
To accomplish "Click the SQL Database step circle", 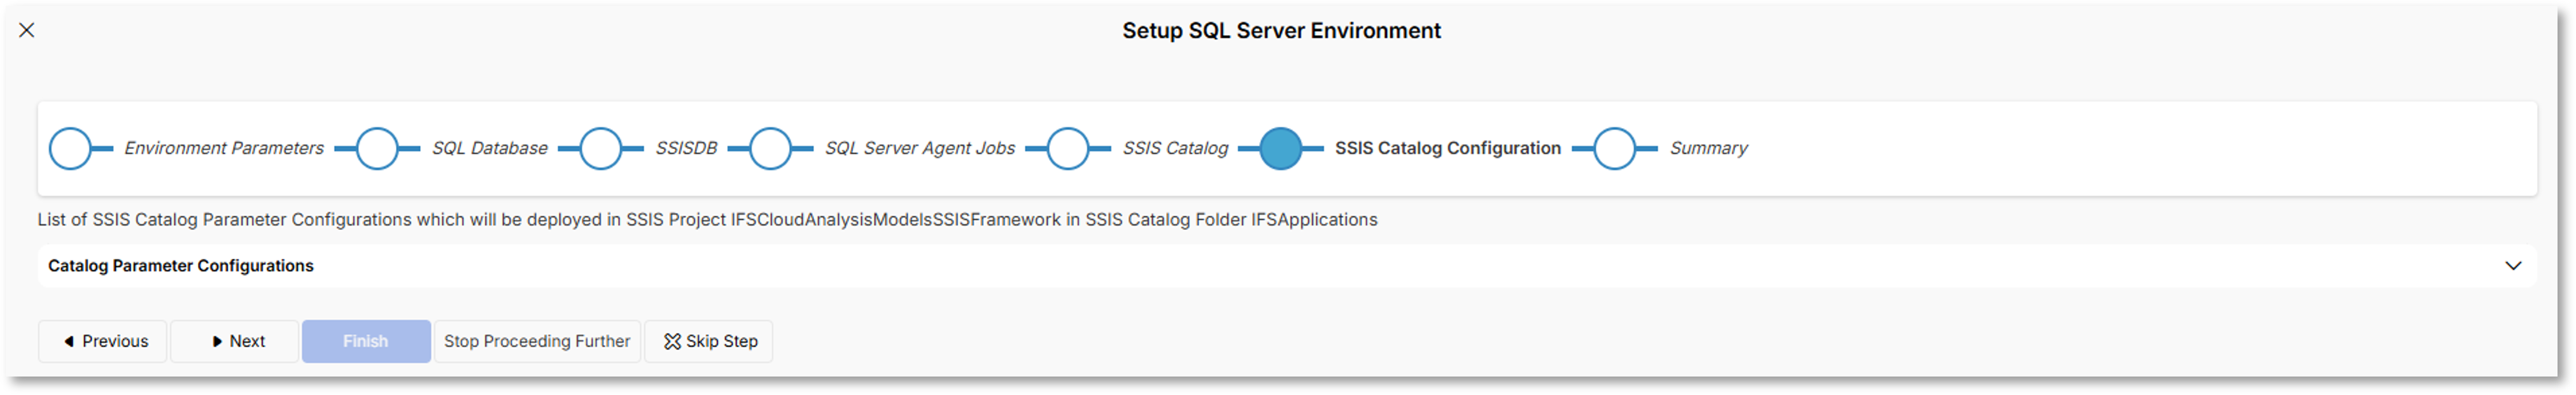I will coord(377,149).
